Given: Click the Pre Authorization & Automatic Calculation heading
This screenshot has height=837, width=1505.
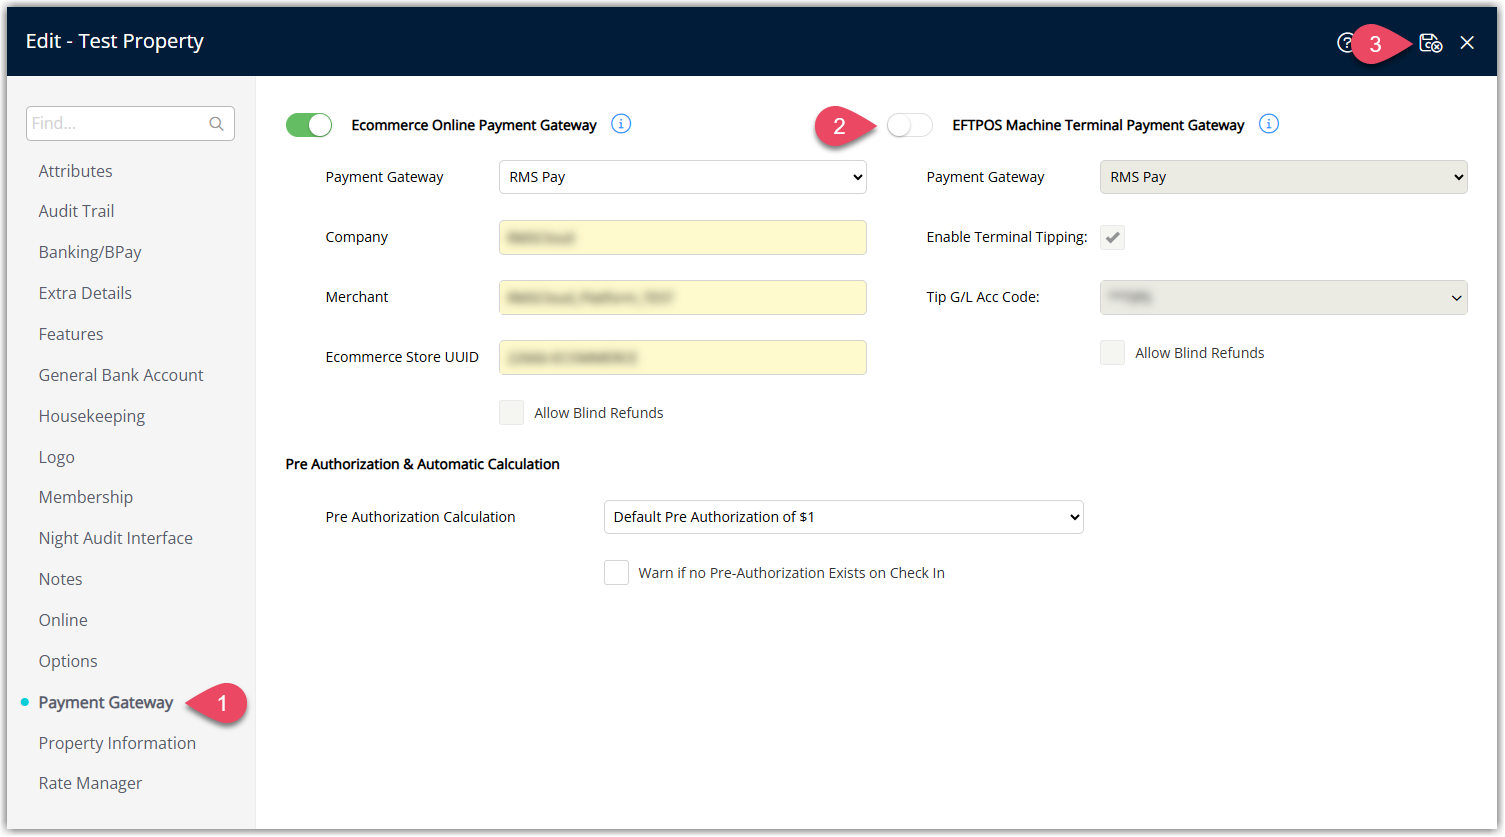Looking at the screenshot, I should pyautogui.click(x=422, y=464).
